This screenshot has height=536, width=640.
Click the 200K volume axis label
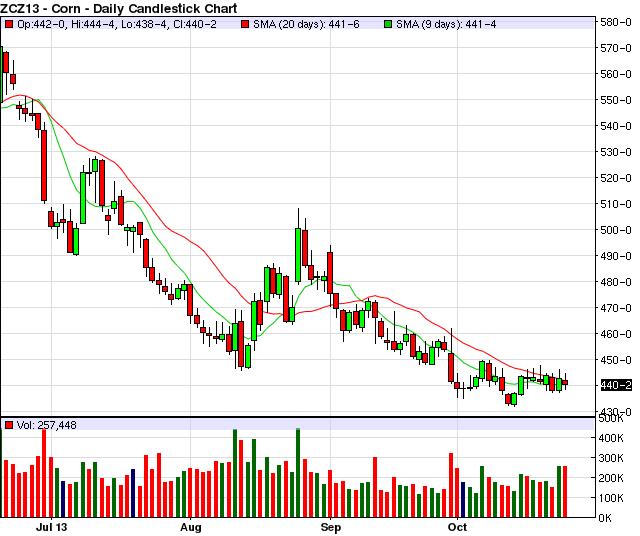pyautogui.click(x=611, y=478)
